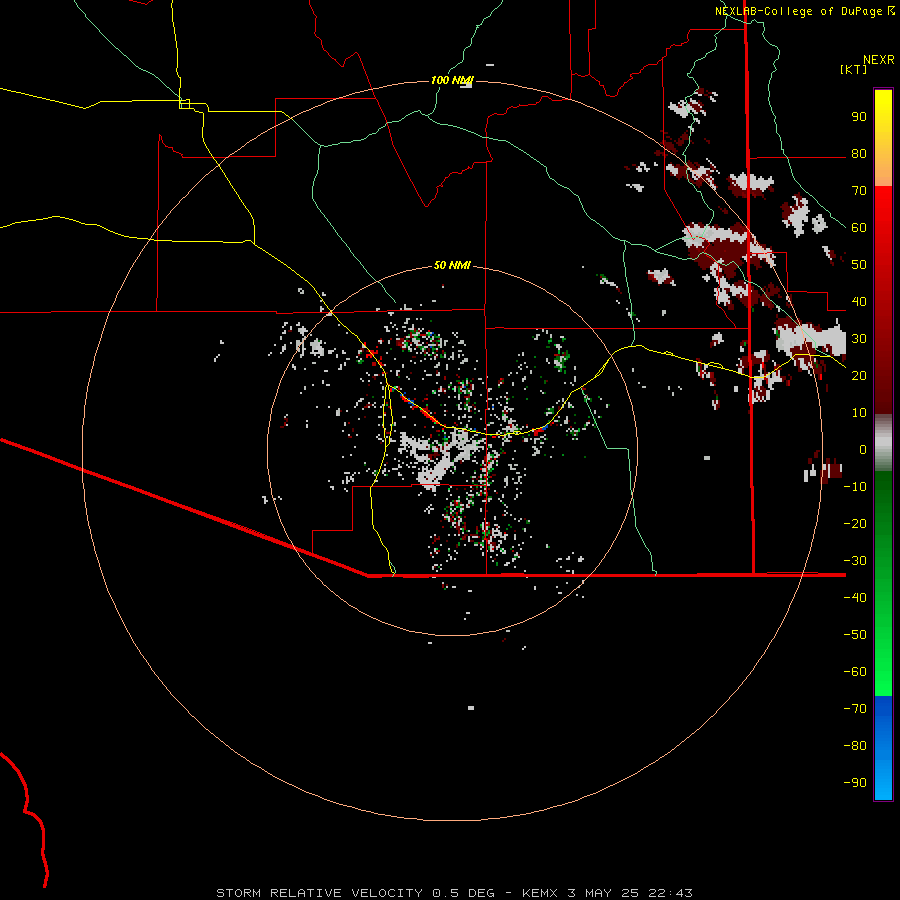Image resolution: width=900 pixels, height=900 pixels.
Task: Click the 10 value on velocity scale
Action: pyautogui.click(x=859, y=413)
